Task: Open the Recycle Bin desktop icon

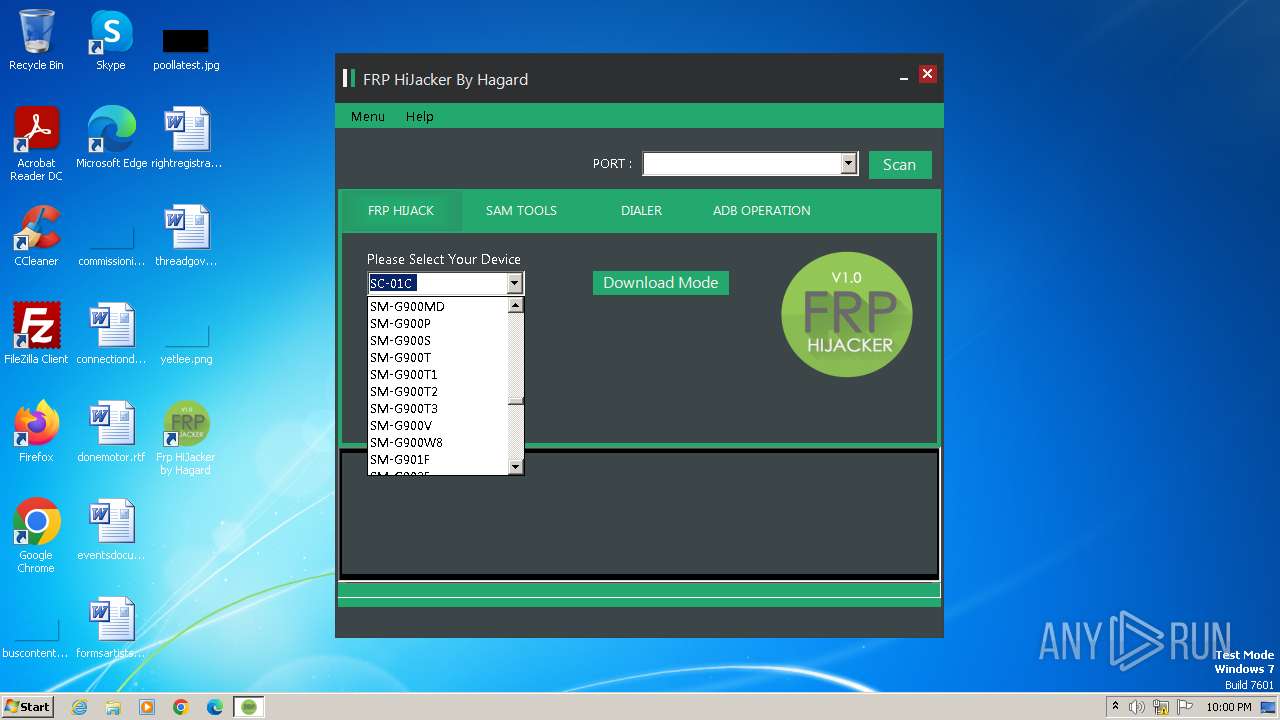Action: pyautogui.click(x=36, y=40)
